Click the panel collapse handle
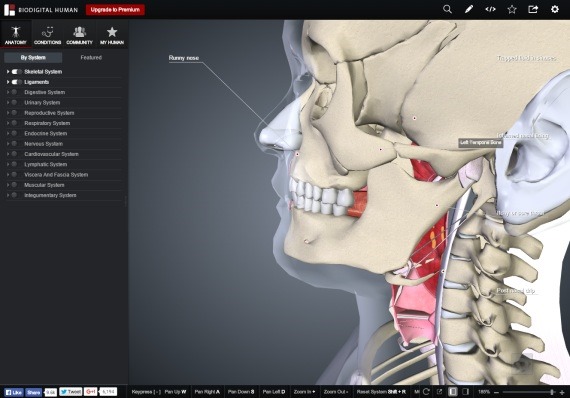570x398 pixels. tap(126, 201)
